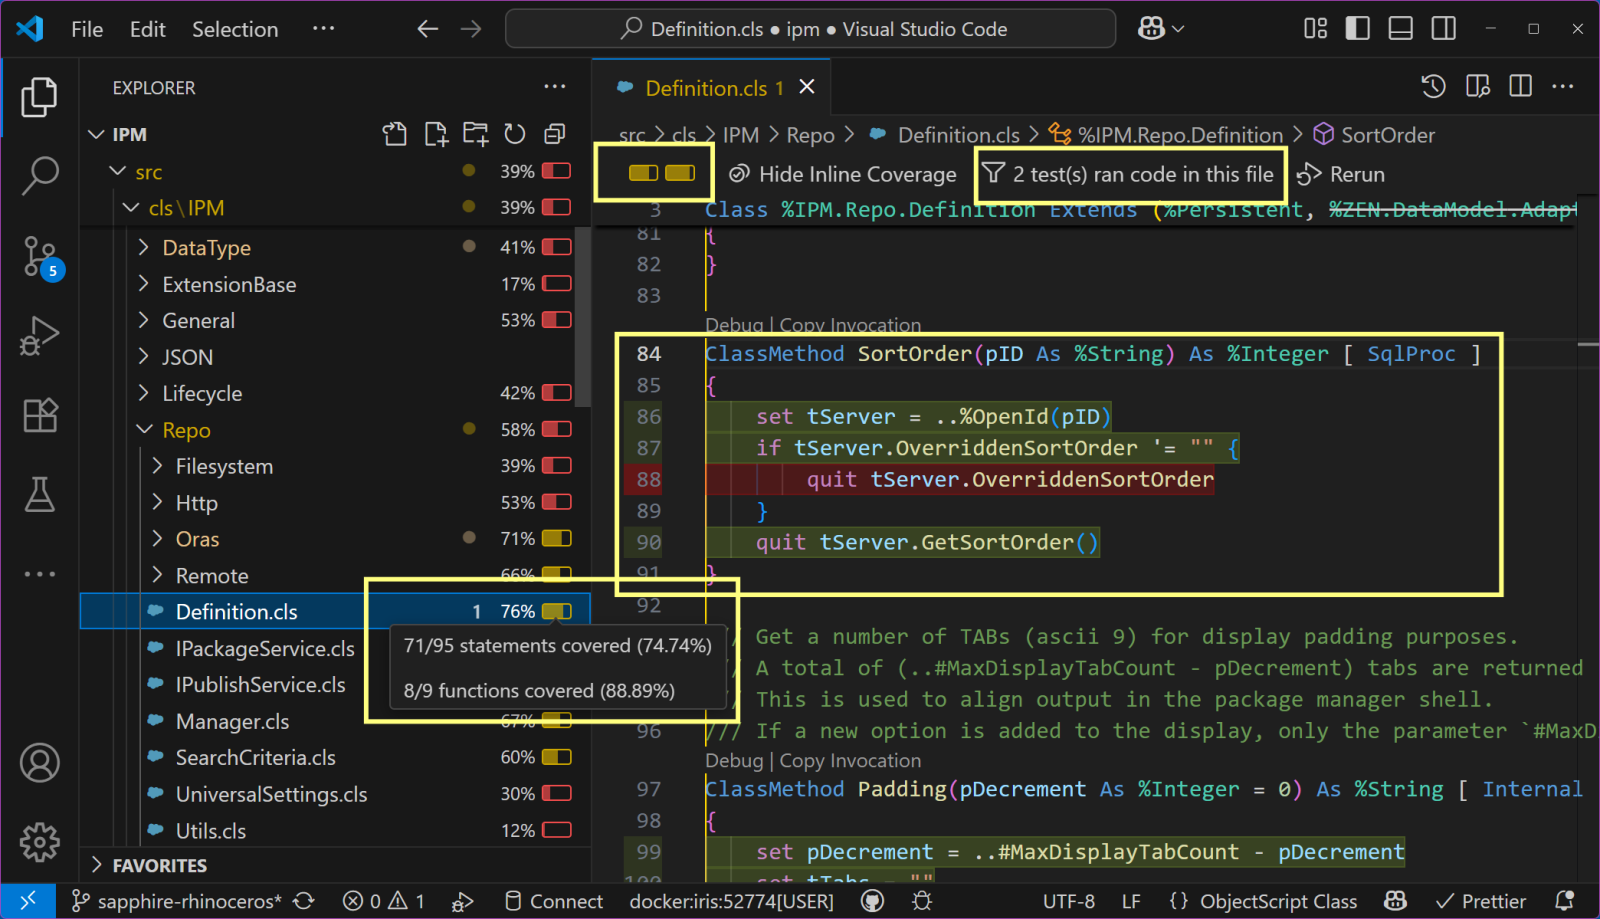Expand the DataType folder
This screenshot has height=919, width=1600.
tap(206, 248)
